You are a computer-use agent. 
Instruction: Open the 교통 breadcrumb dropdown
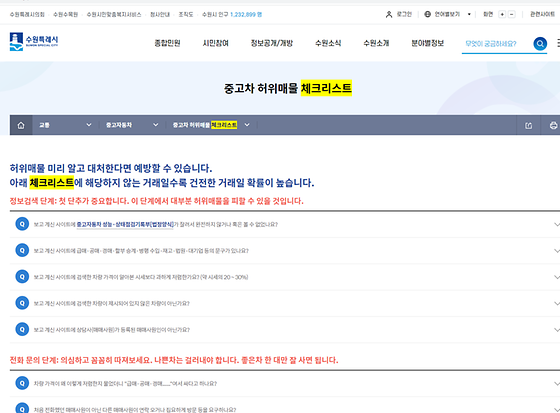(65, 125)
